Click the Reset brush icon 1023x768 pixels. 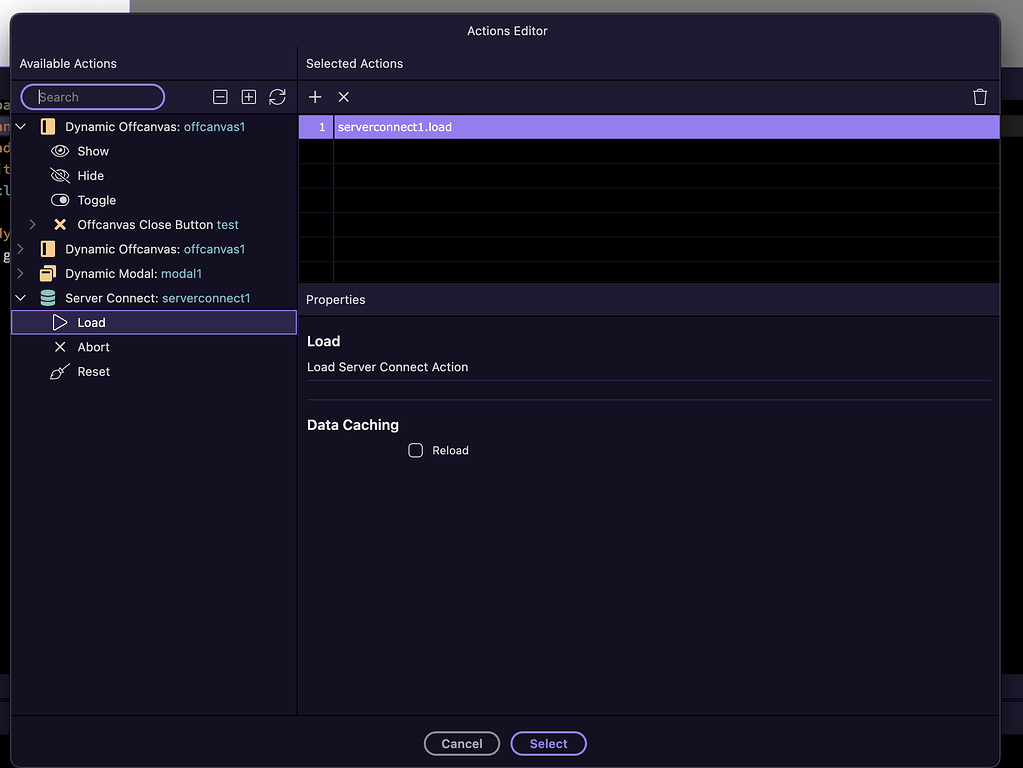pos(60,371)
